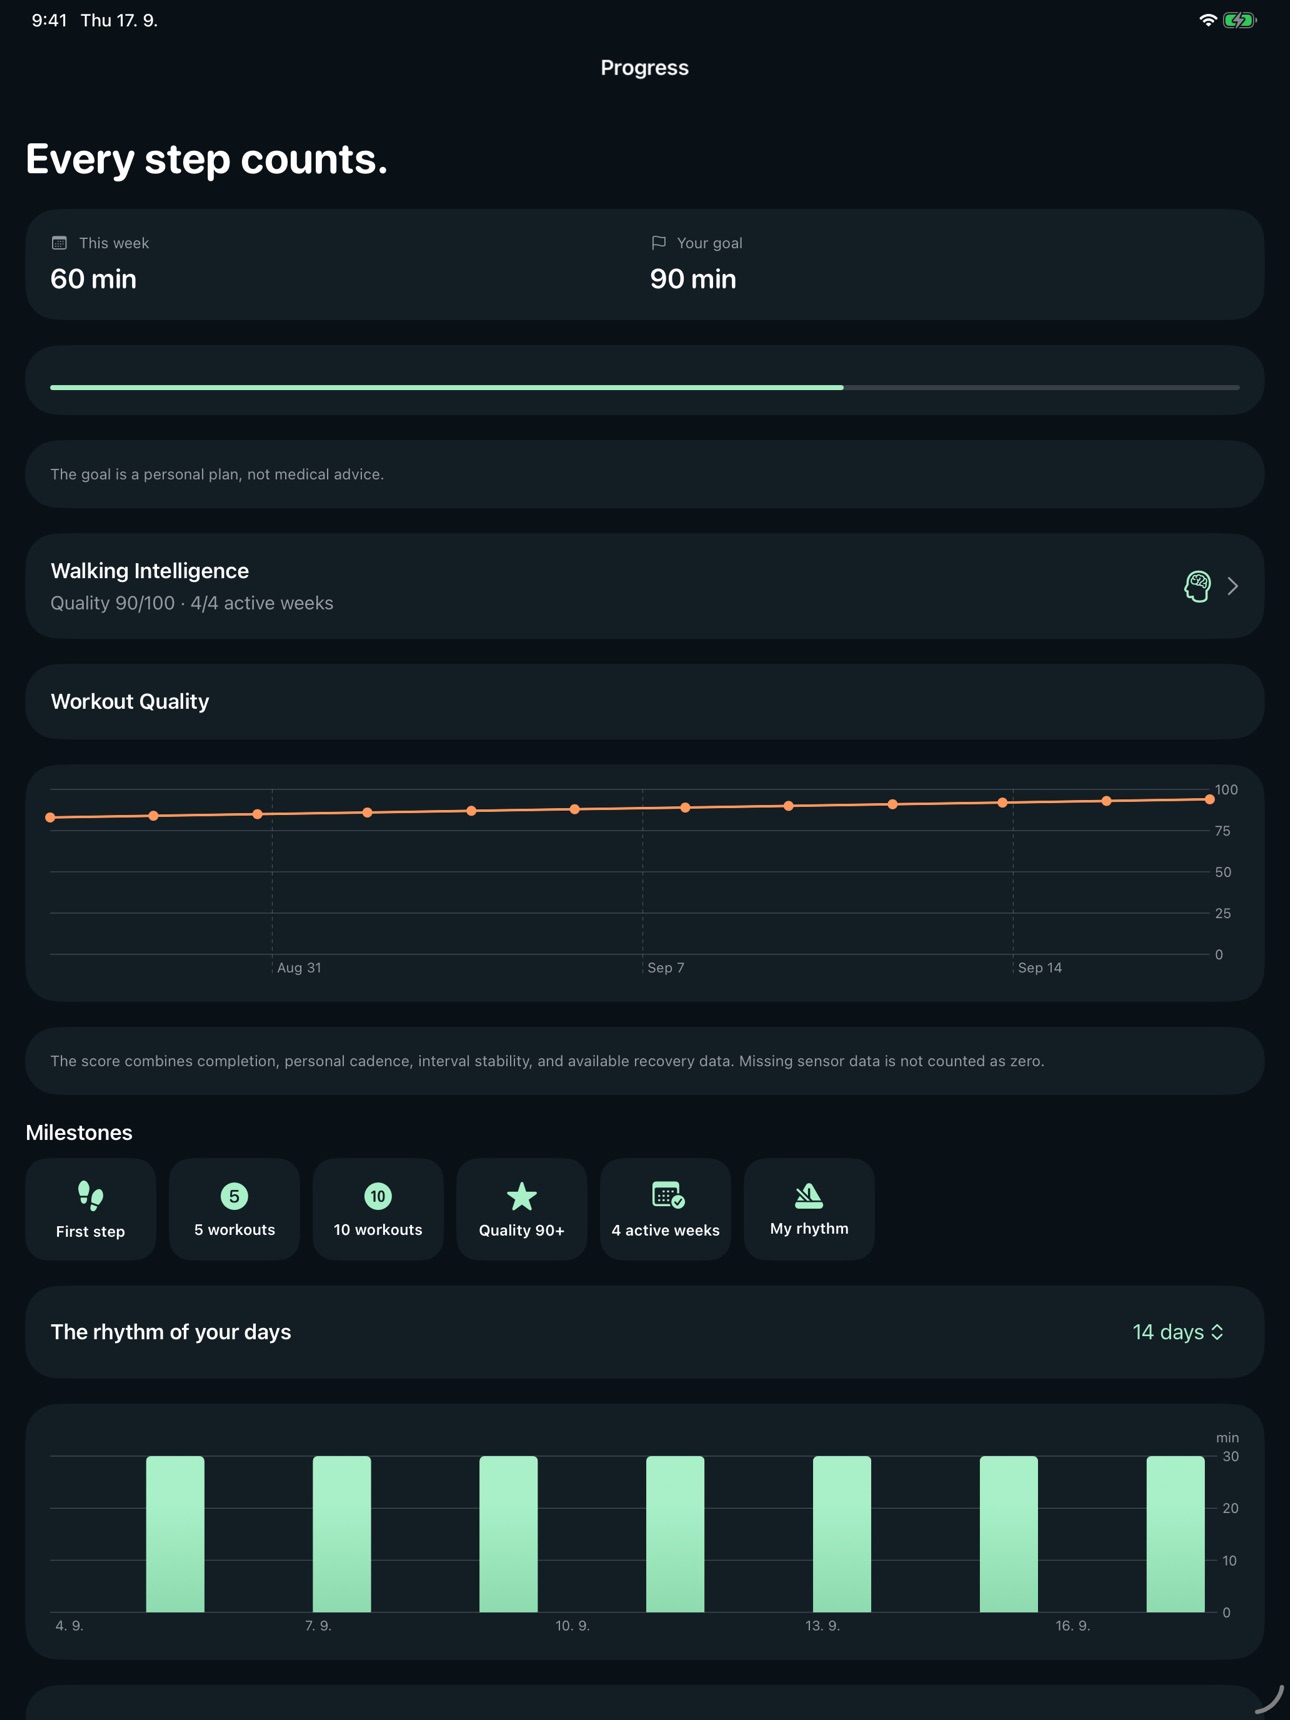The width and height of the screenshot is (1290, 1720).
Task: Tap the "Milestones" section heading
Action: 79,1133
